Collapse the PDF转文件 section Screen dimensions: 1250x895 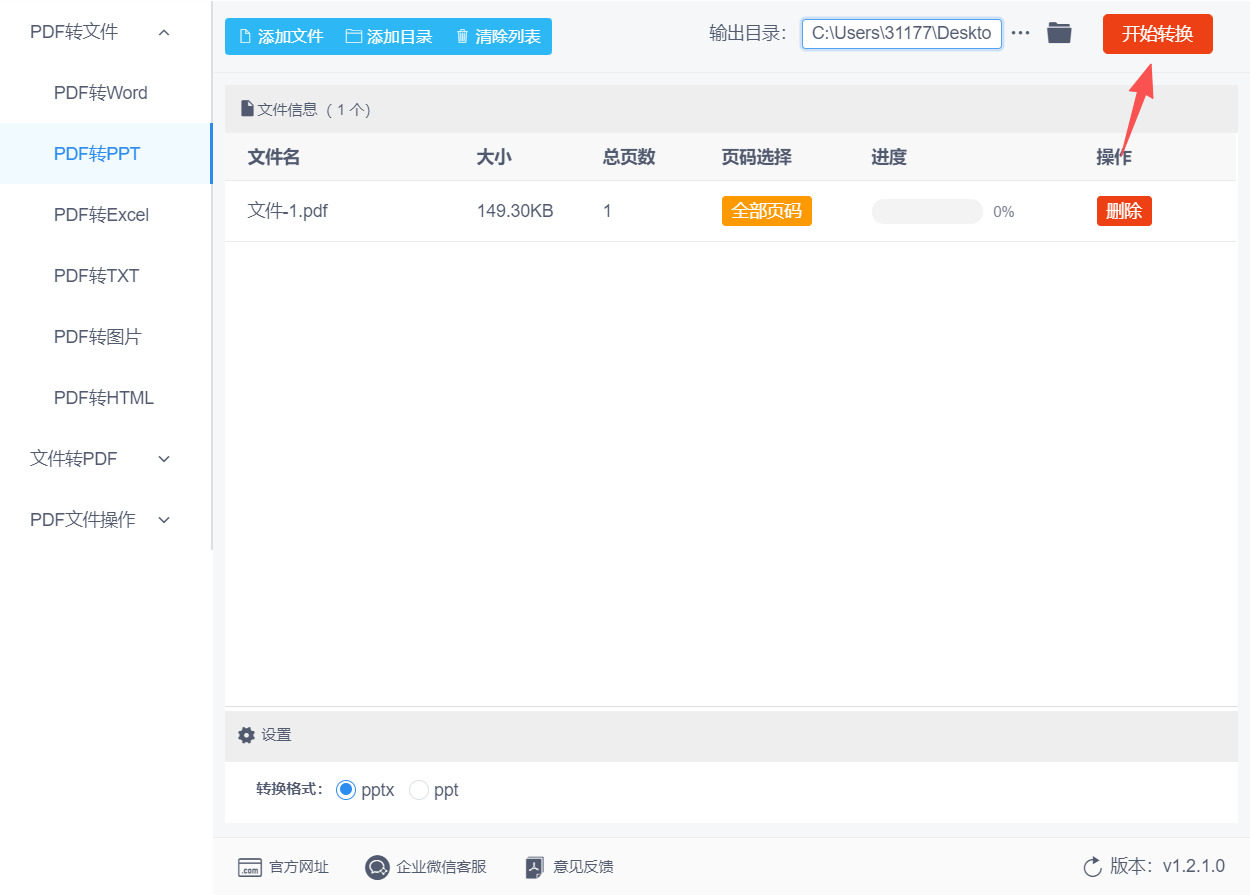click(163, 31)
